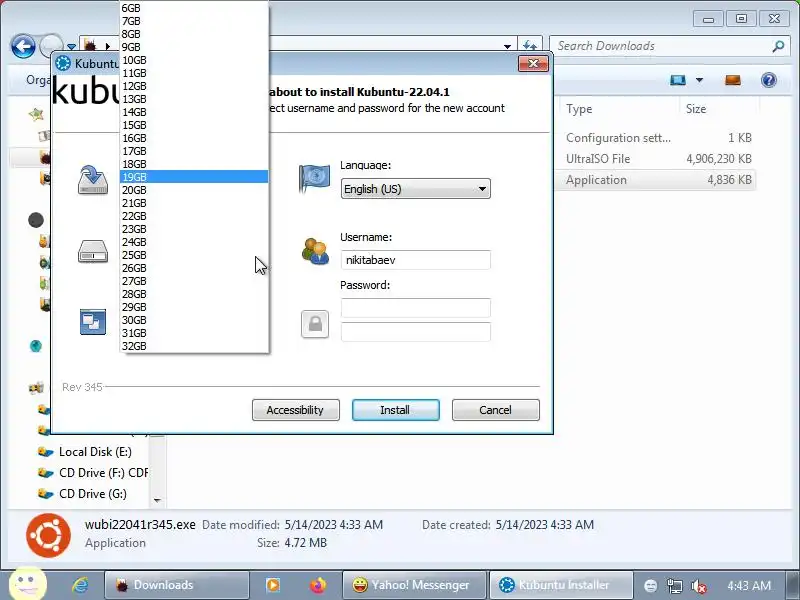Screen dimensions: 800x600
Task: Select 6GB in the size list
Action: click(194, 8)
